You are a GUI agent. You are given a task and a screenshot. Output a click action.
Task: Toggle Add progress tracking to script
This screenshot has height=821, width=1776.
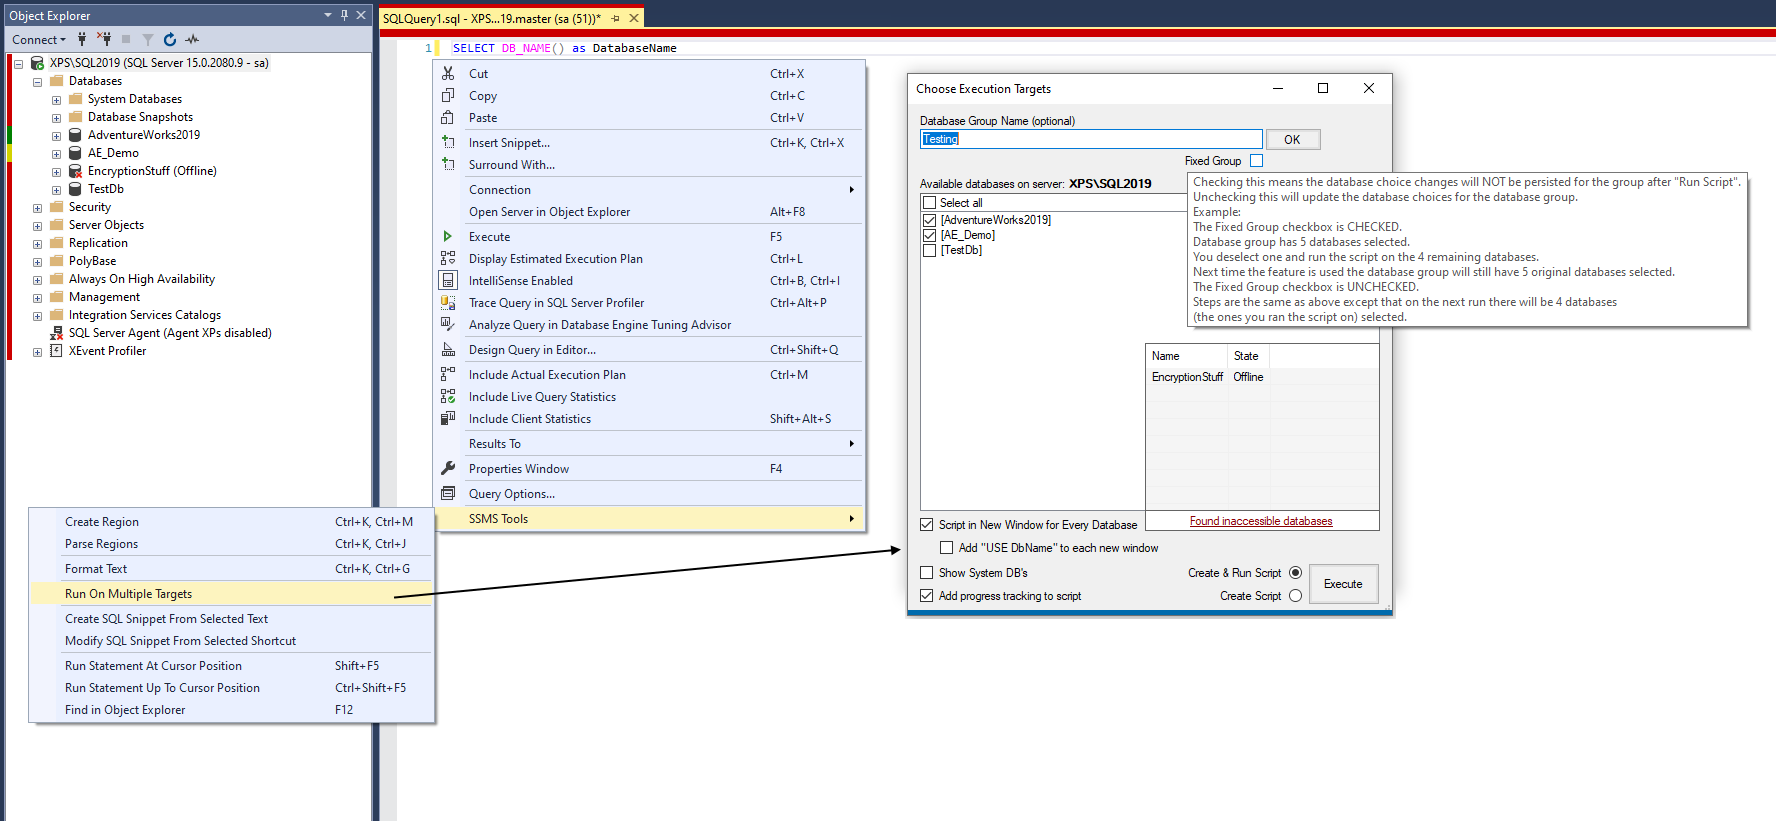point(927,596)
